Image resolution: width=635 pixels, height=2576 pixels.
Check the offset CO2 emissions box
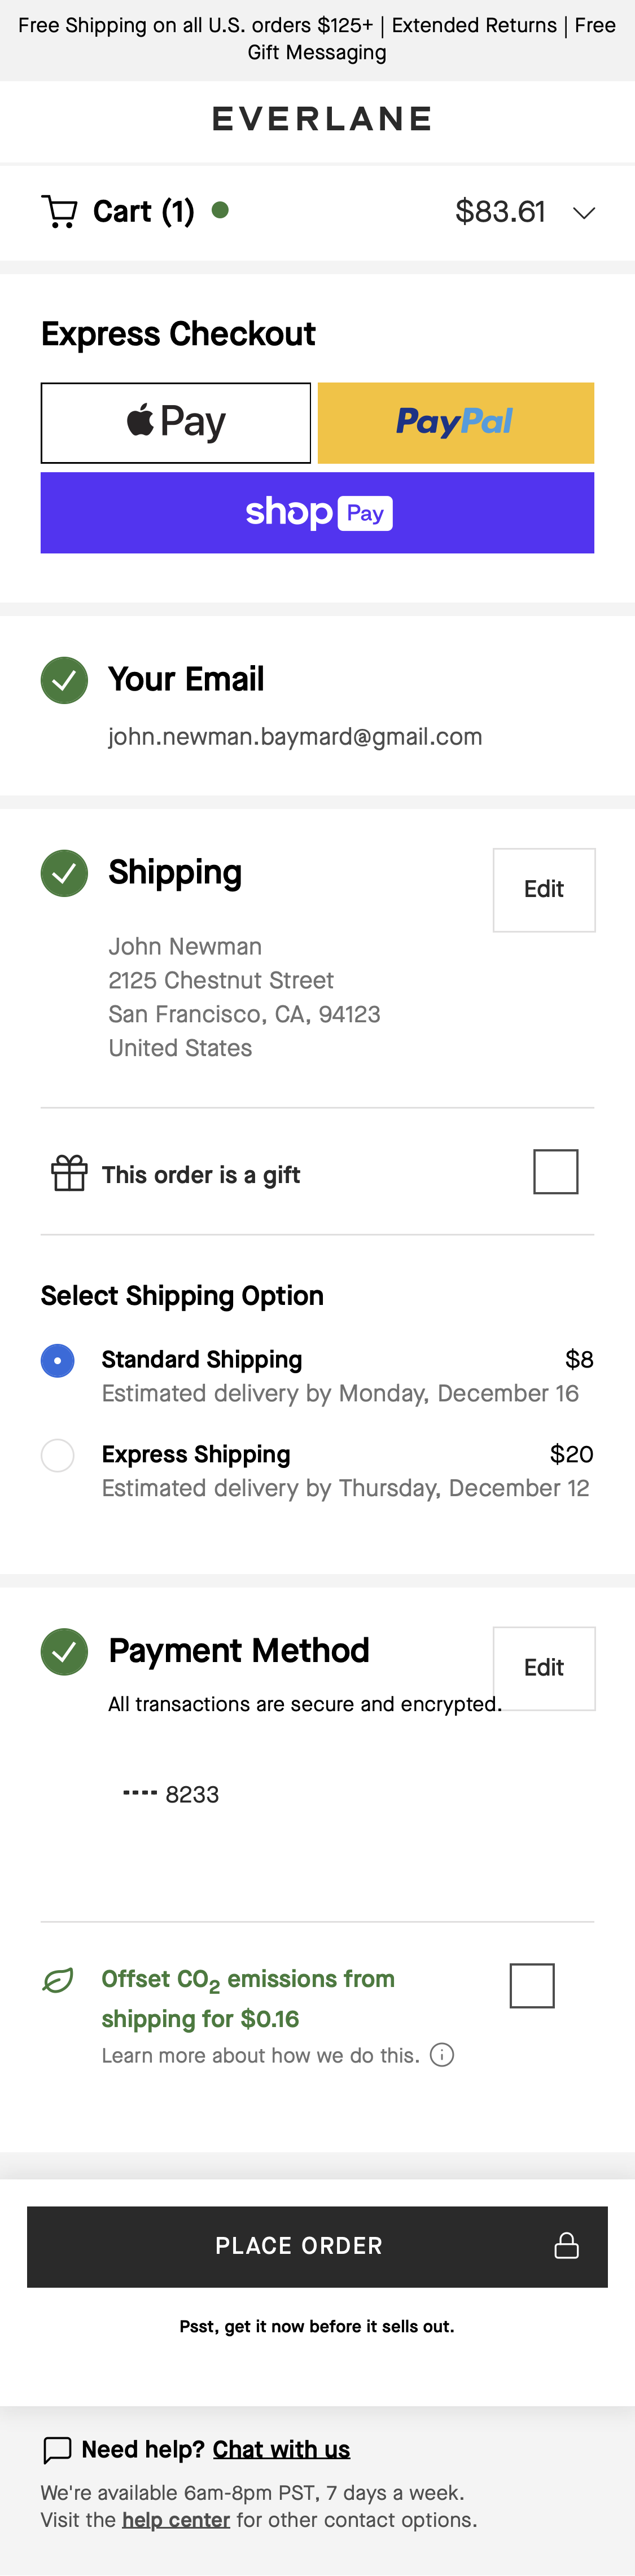pos(532,1985)
